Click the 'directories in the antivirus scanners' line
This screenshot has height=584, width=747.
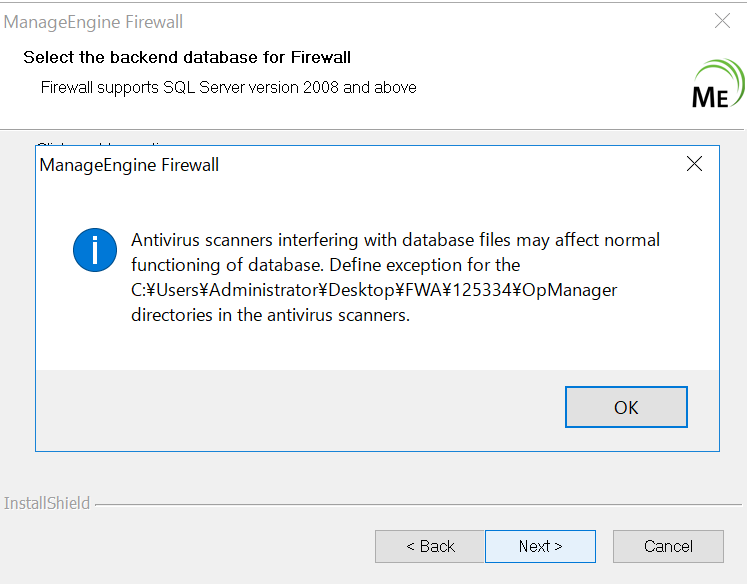click(270, 315)
